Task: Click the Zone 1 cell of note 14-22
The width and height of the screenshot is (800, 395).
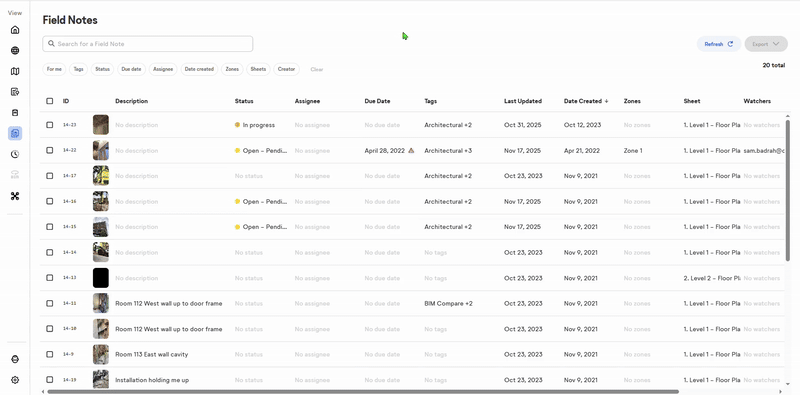Action: [633, 151]
